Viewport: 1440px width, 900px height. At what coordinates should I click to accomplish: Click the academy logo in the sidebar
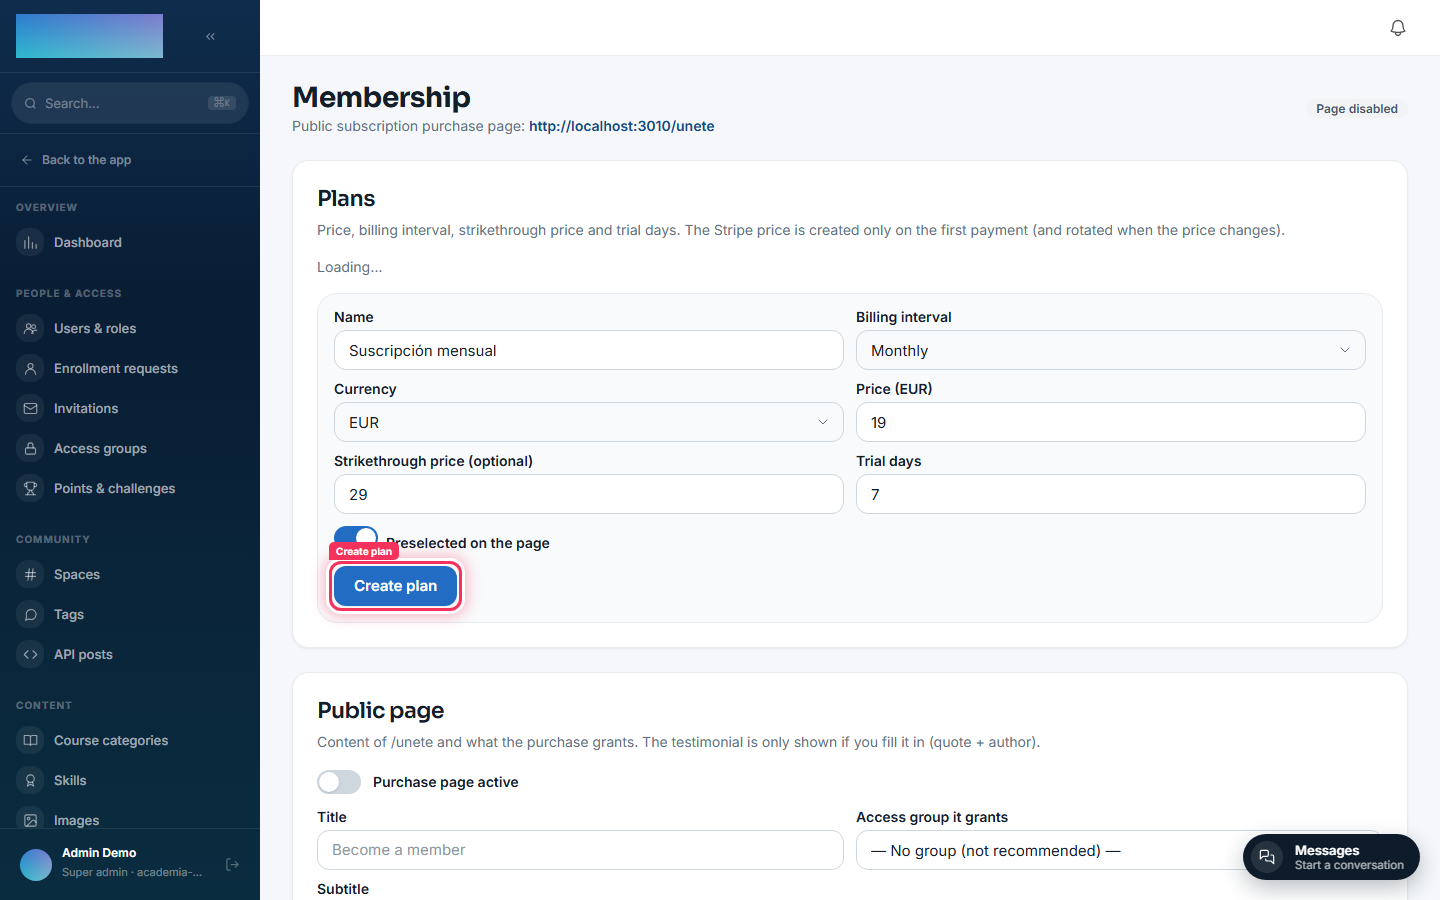pos(89,36)
